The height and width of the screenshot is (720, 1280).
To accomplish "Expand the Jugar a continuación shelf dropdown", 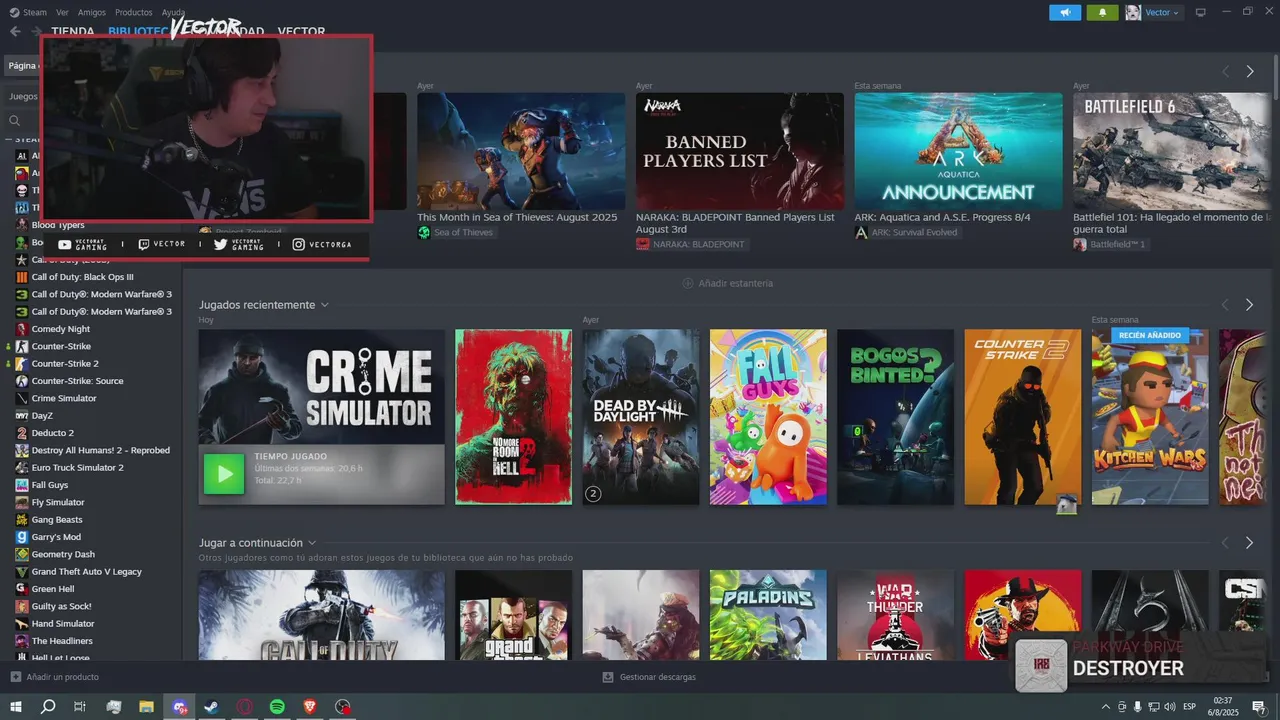I will (x=312, y=543).
